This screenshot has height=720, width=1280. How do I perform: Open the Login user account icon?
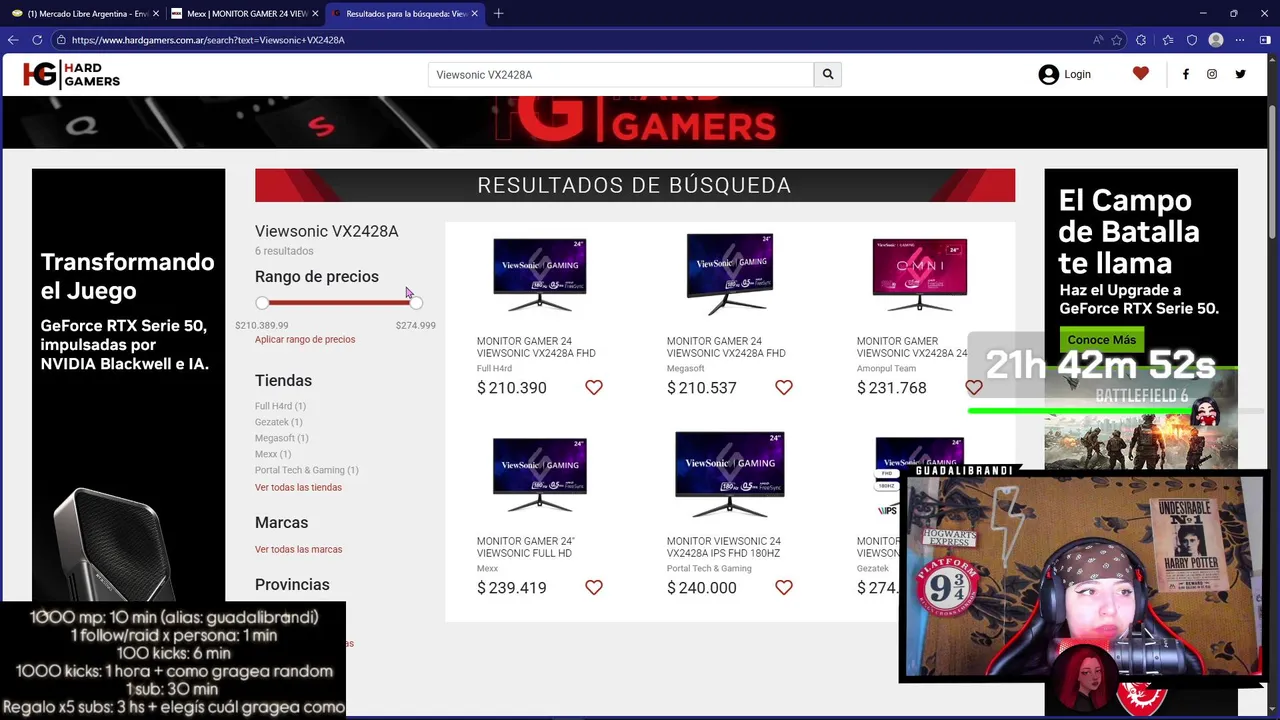[x=1048, y=74]
